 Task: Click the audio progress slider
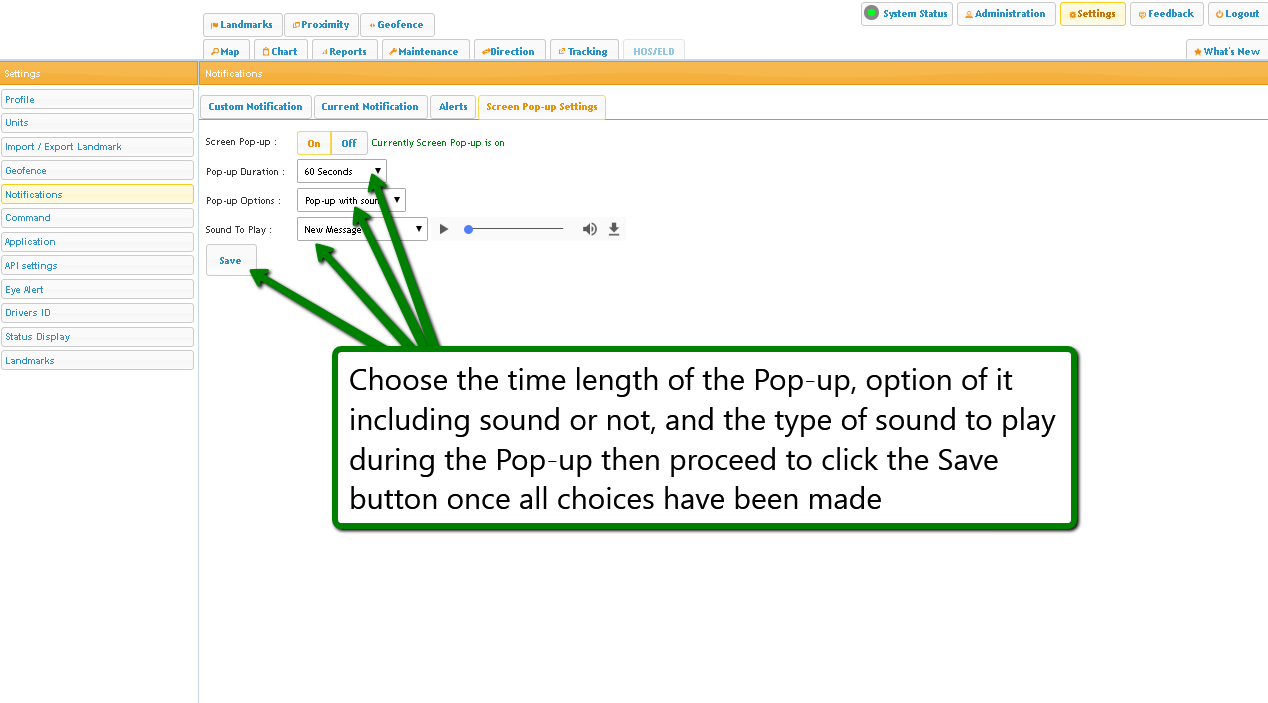[515, 229]
